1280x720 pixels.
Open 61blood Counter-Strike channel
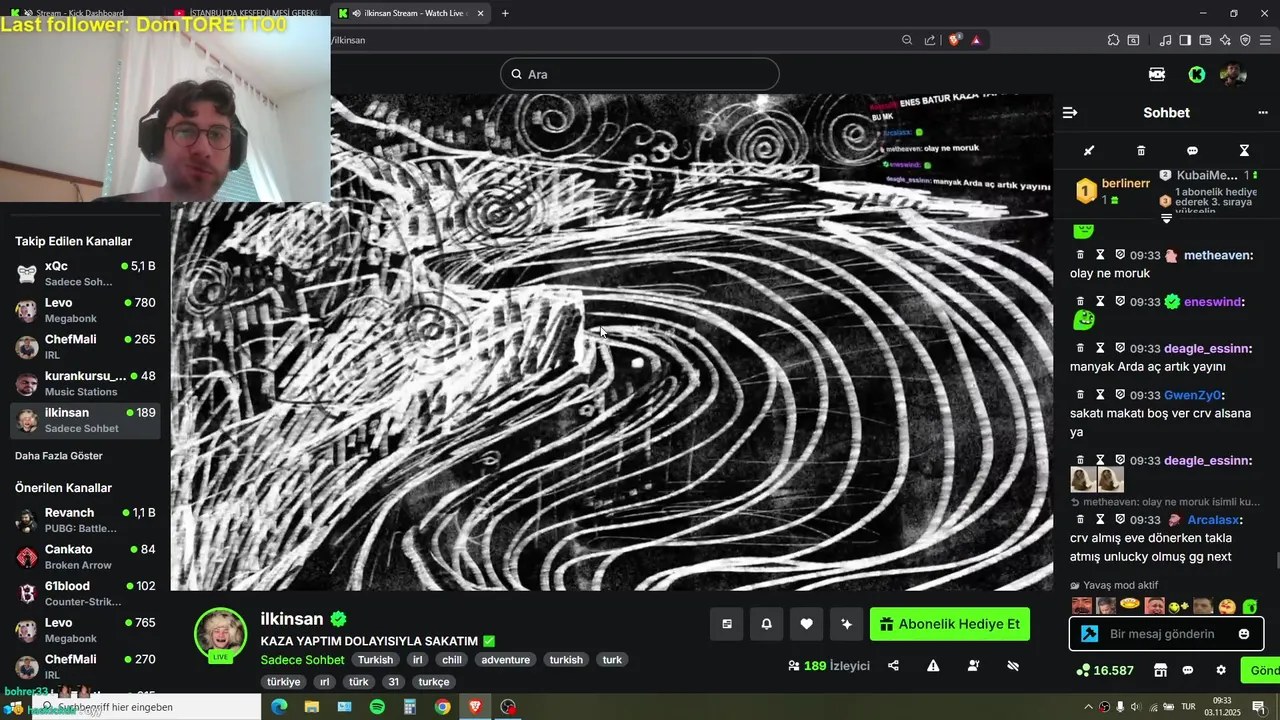(x=85, y=593)
